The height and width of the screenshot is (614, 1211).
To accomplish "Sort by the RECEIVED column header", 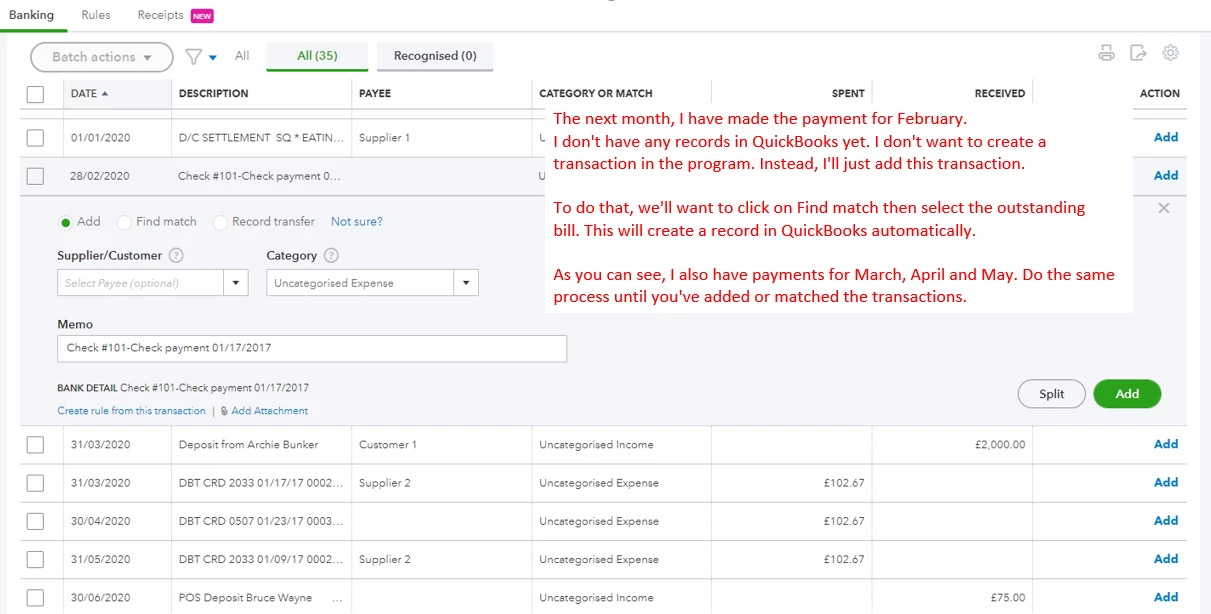I will click(x=1000, y=93).
